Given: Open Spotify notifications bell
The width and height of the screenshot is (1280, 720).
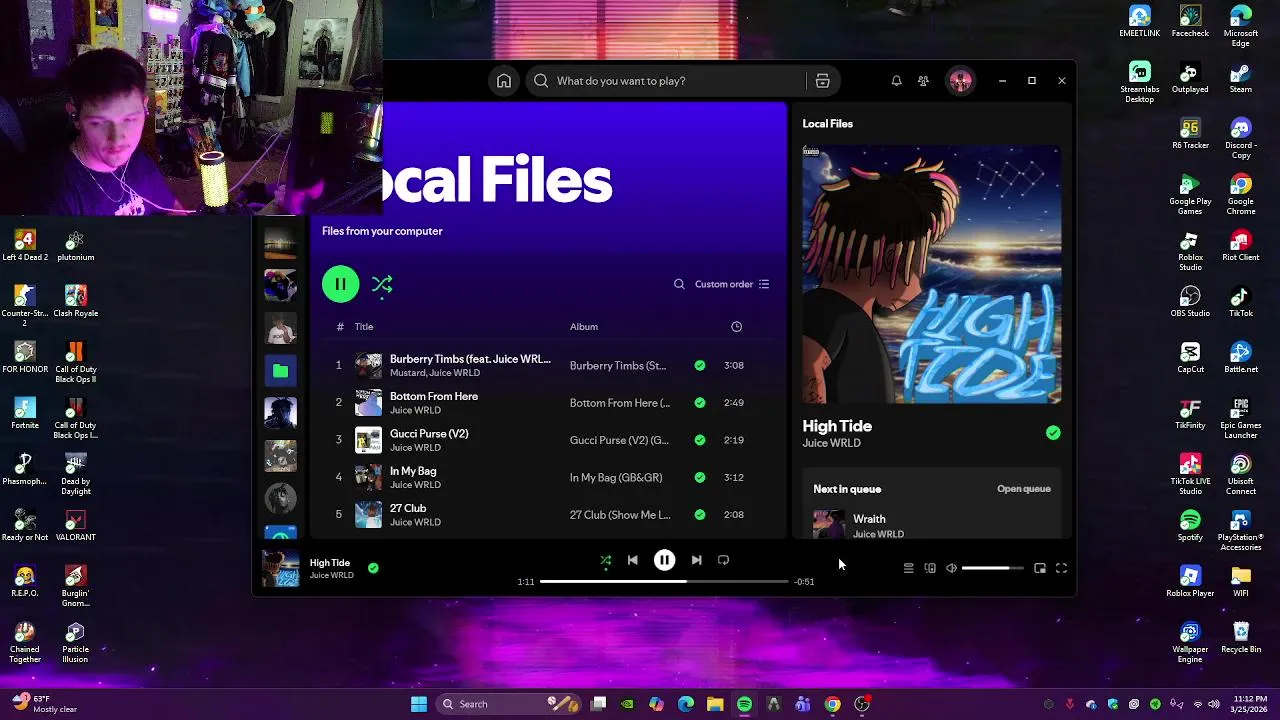Looking at the screenshot, I should coord(897,81).
